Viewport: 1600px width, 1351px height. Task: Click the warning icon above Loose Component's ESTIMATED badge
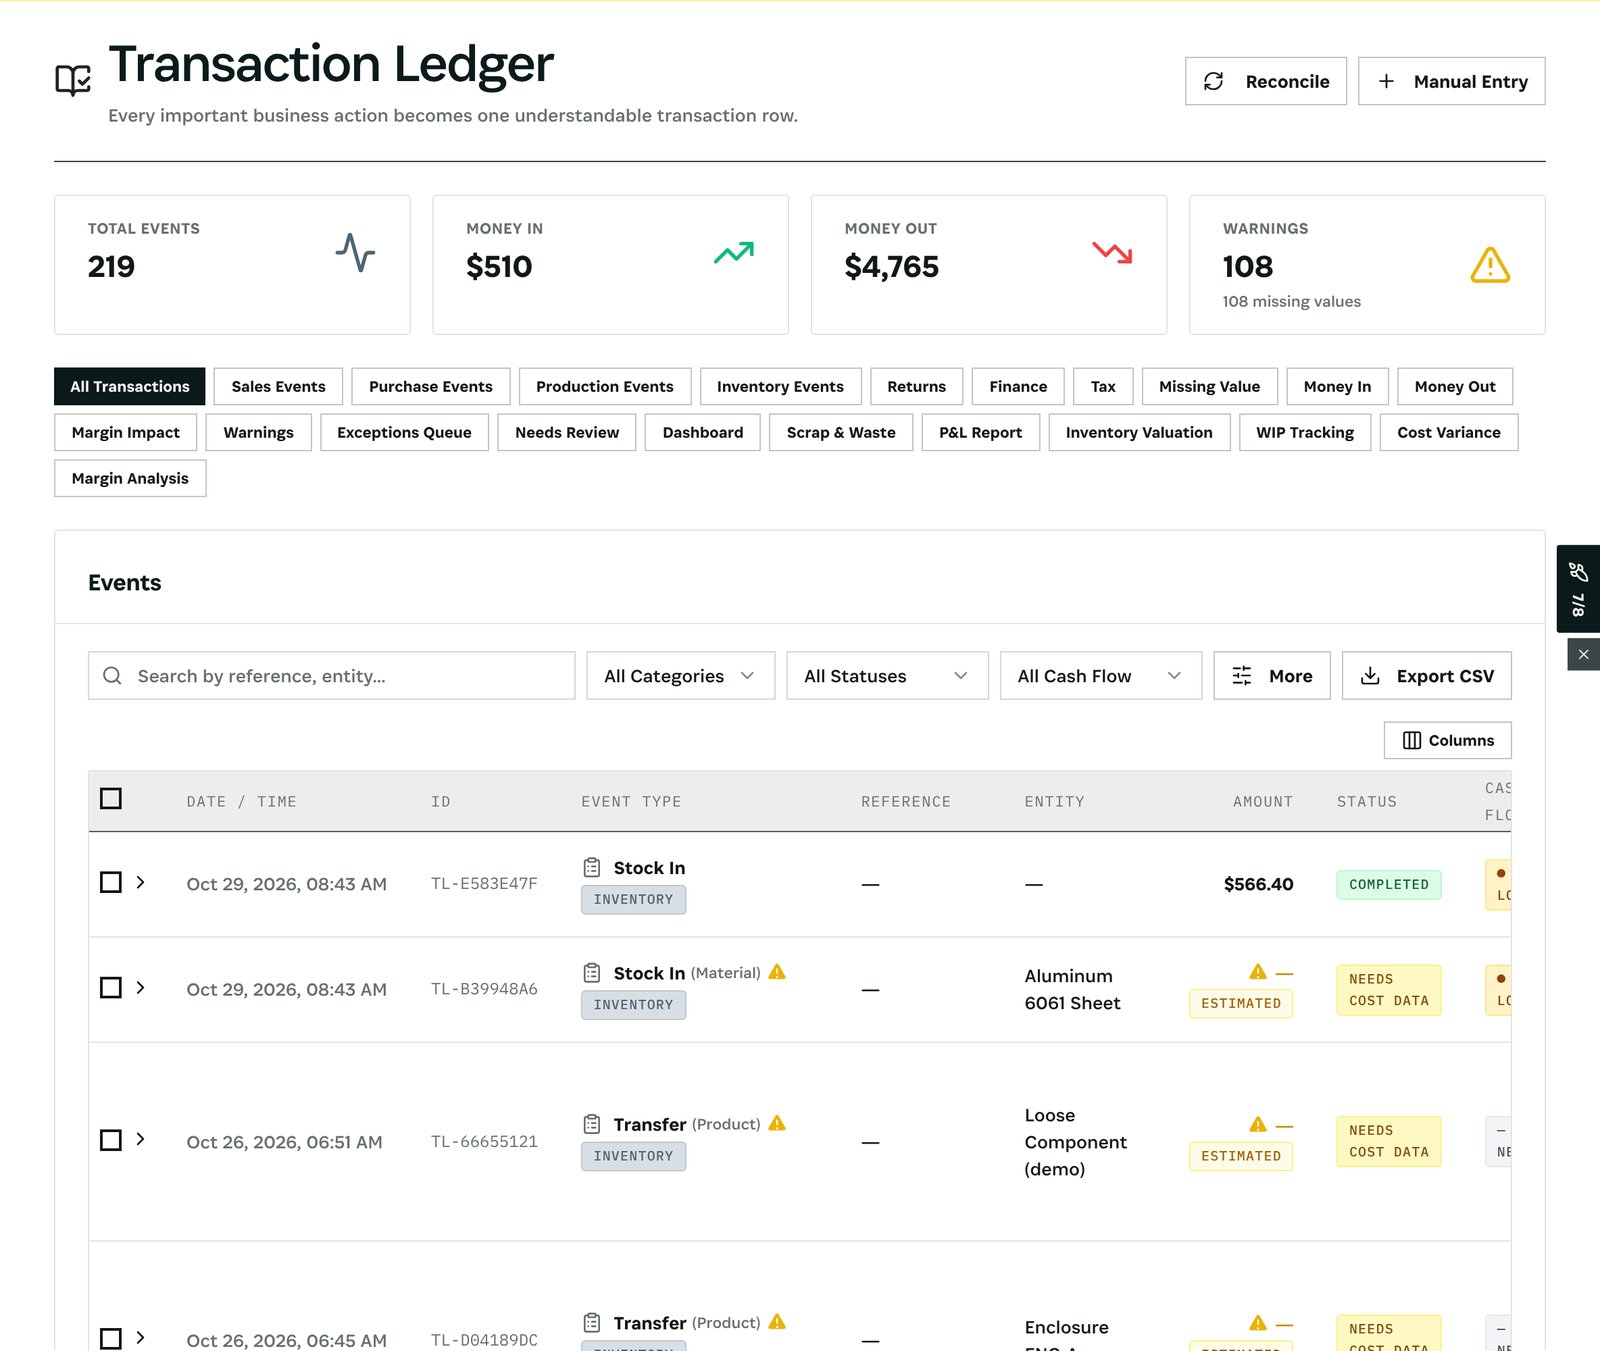[x=1258, y=1124]
